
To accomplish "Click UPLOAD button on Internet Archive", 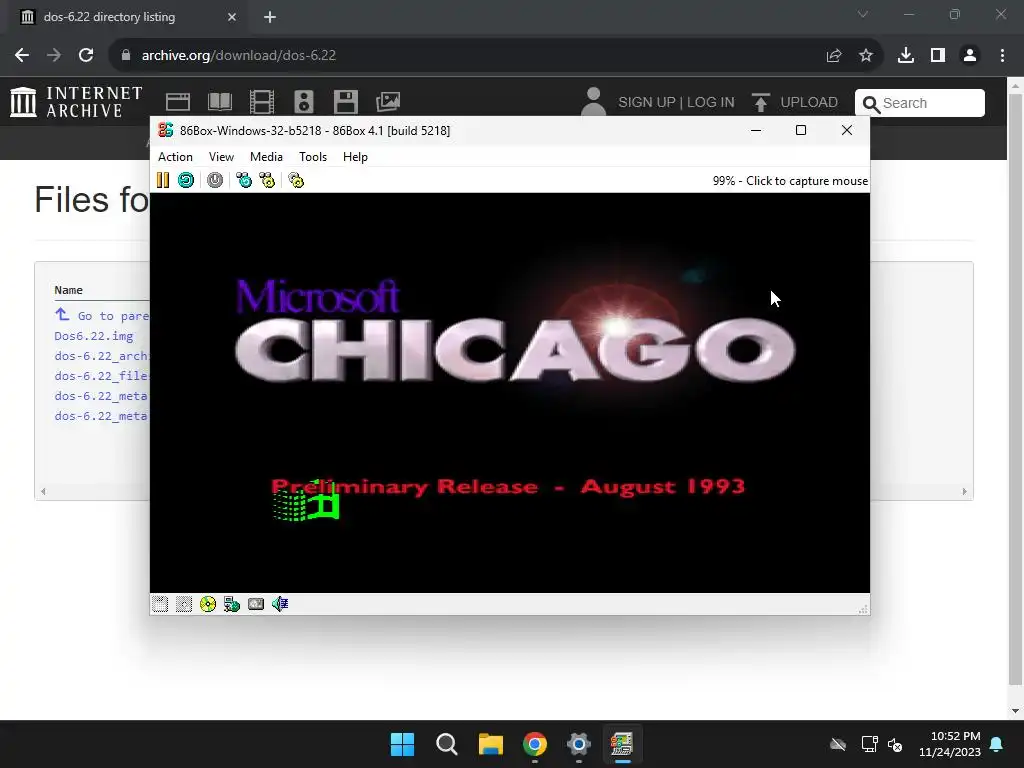I will pyautogui.click(x=795, y=103).
